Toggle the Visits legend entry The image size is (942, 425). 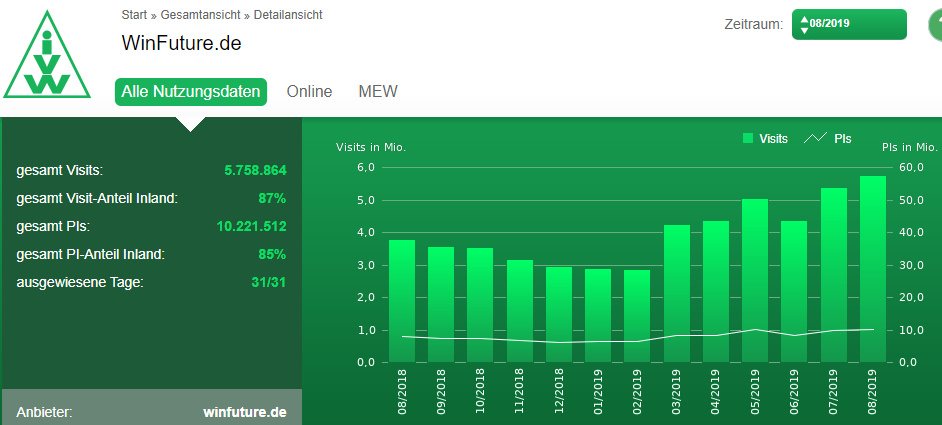(765, 138)
